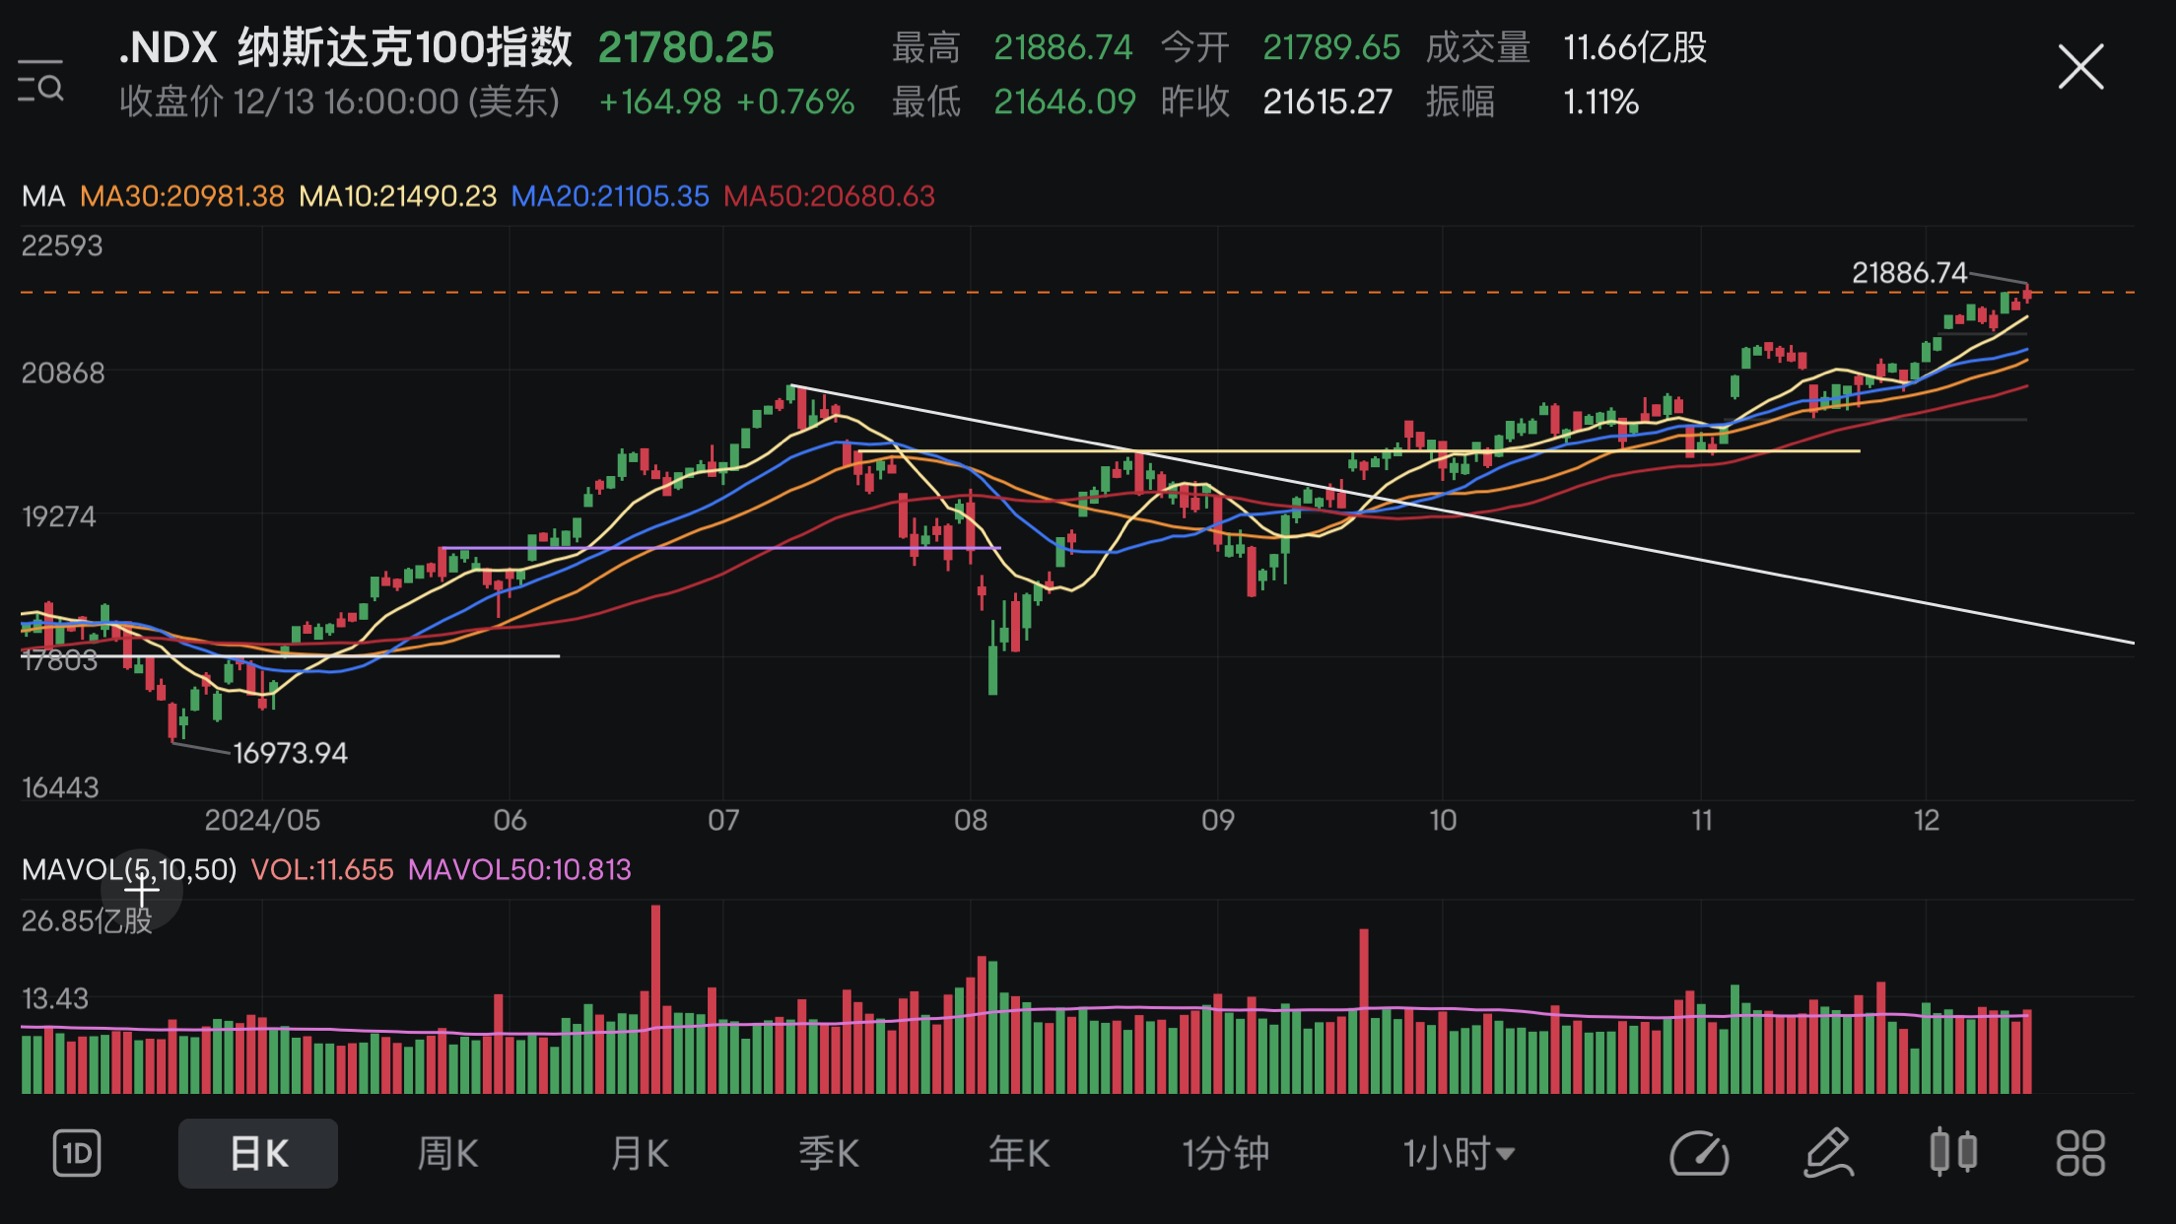Click the 收盘价 12/13 16:00:00 timestamp
The height and width of the screenshot is (1224, 2176).
click(x=340, y=101)
